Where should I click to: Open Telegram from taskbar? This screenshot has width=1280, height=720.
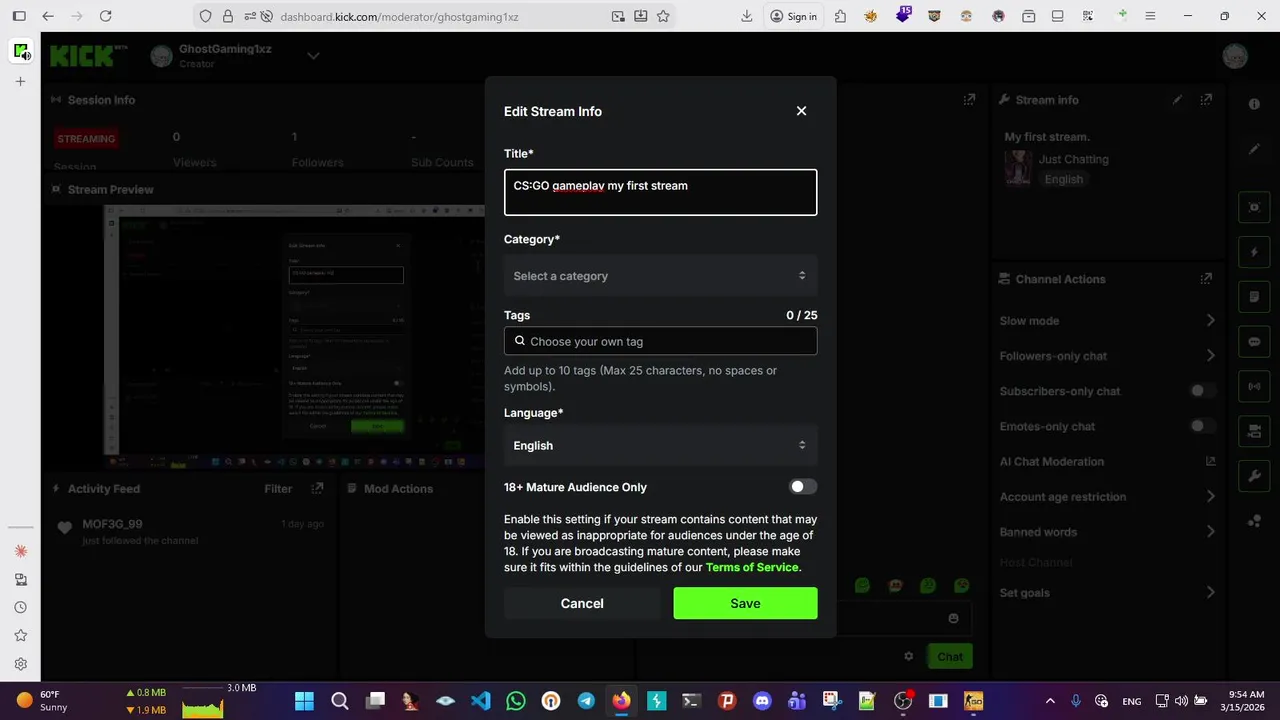[586, 701]
